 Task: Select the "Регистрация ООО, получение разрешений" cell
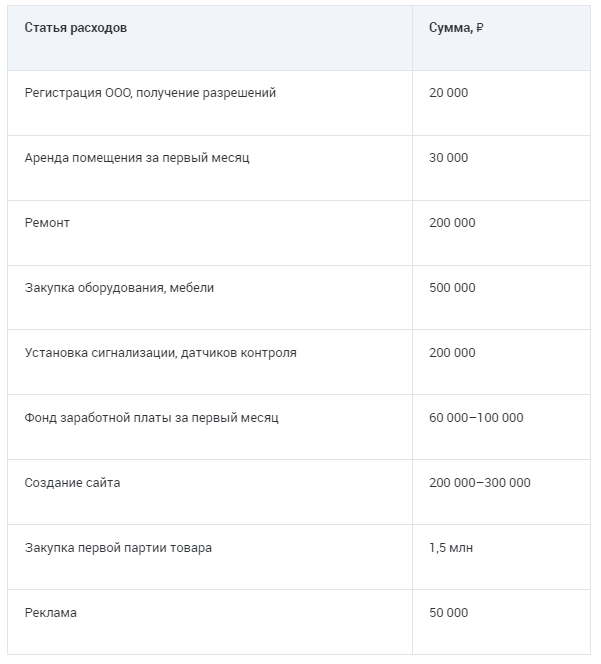click(x=150, y=93)
